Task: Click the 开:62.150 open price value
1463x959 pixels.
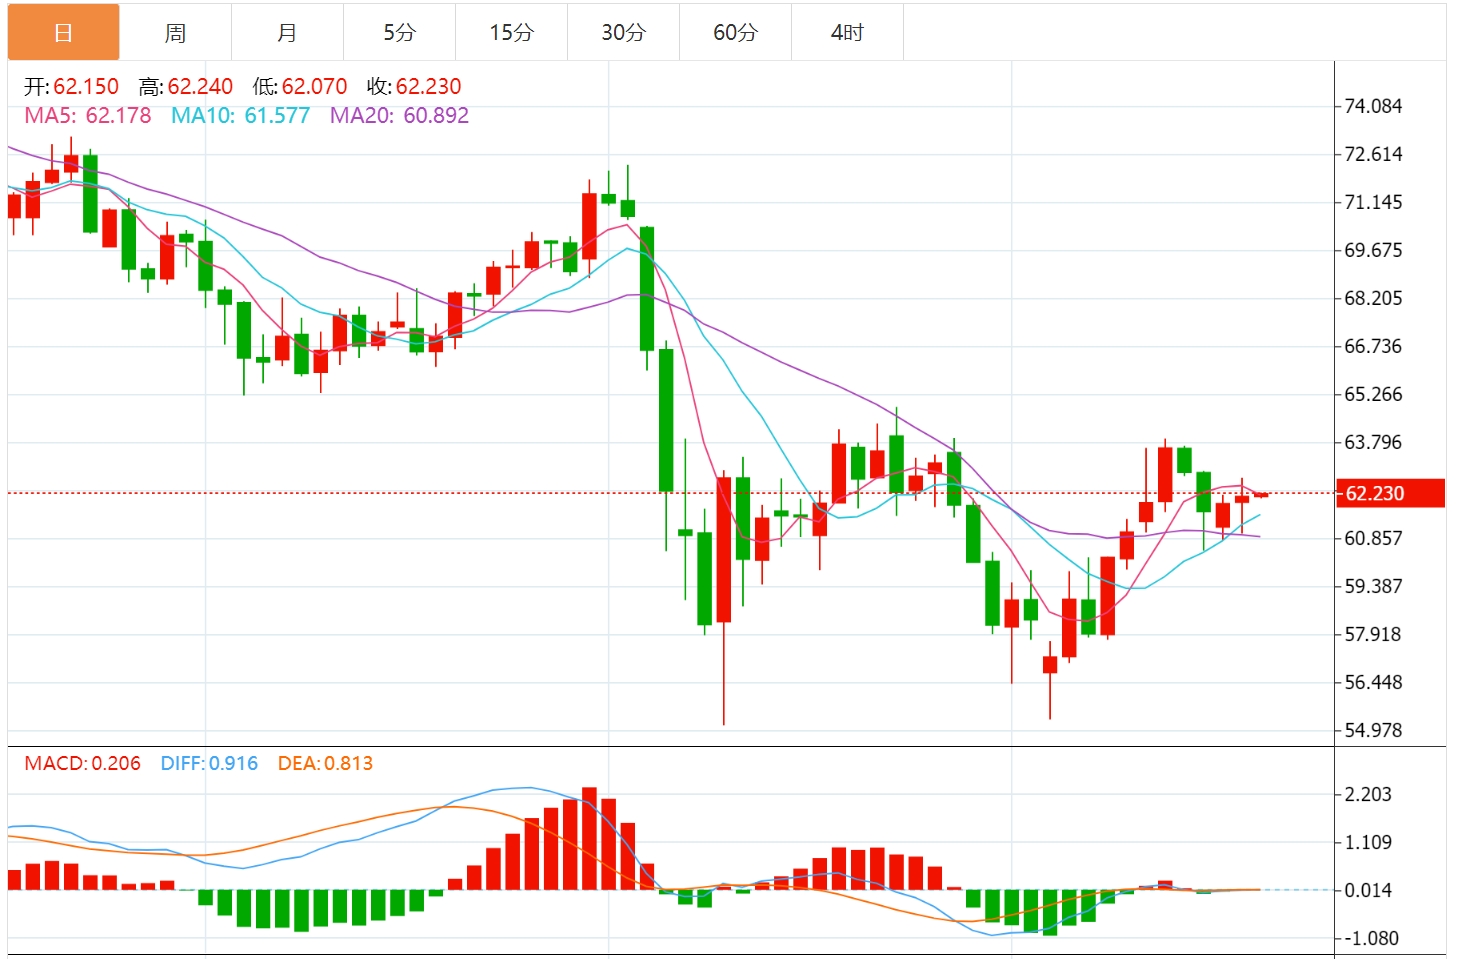Action: 71,87
